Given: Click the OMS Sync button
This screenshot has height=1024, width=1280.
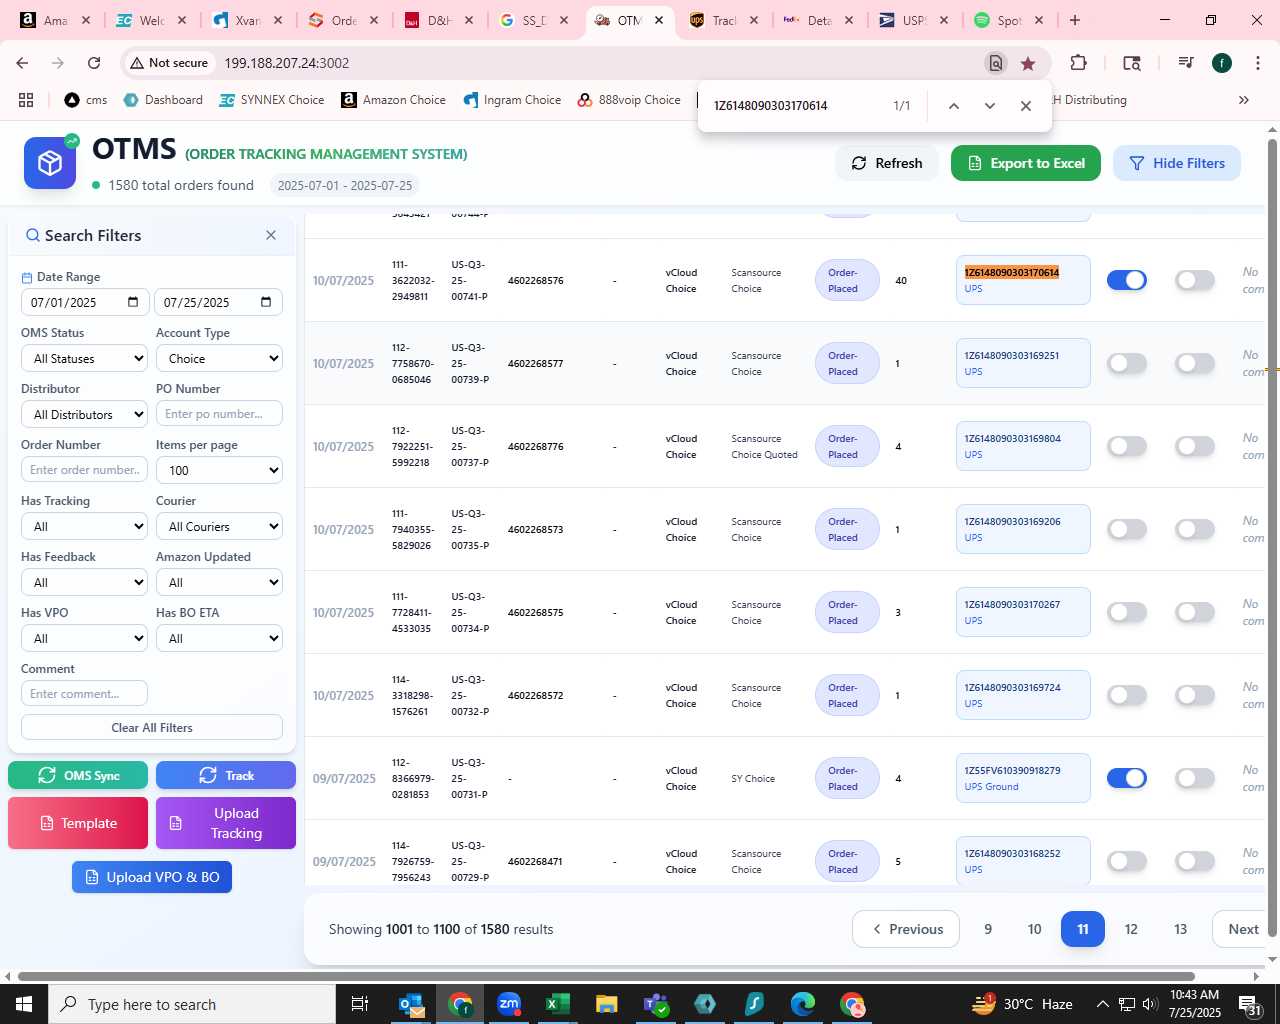Looking at the screenshot, I should [x=78, y=775].
